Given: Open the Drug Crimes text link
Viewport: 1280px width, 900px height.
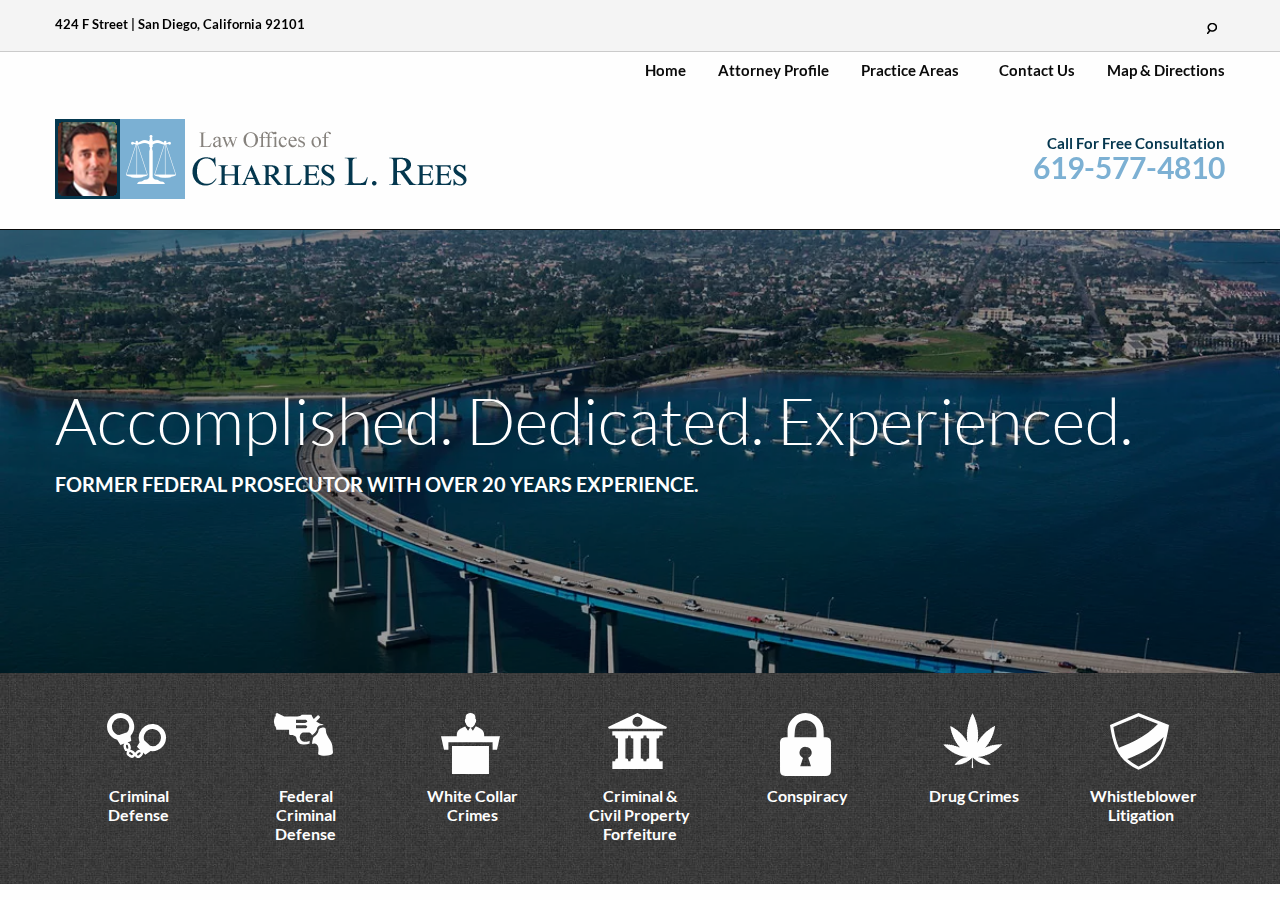Looking at the screenshot, I should pos(974,796).
